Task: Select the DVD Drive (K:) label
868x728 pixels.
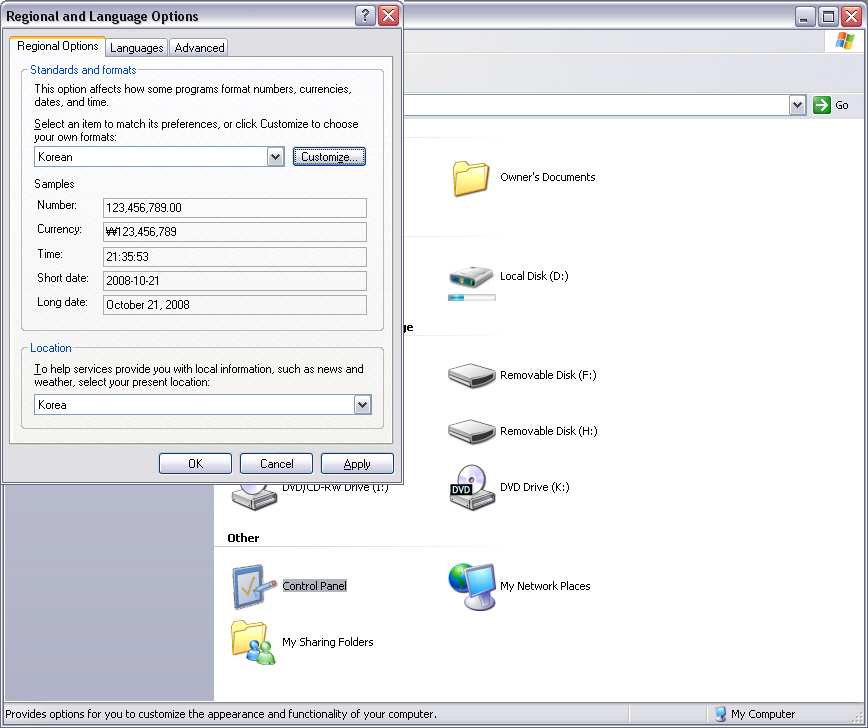Action: 535,487
